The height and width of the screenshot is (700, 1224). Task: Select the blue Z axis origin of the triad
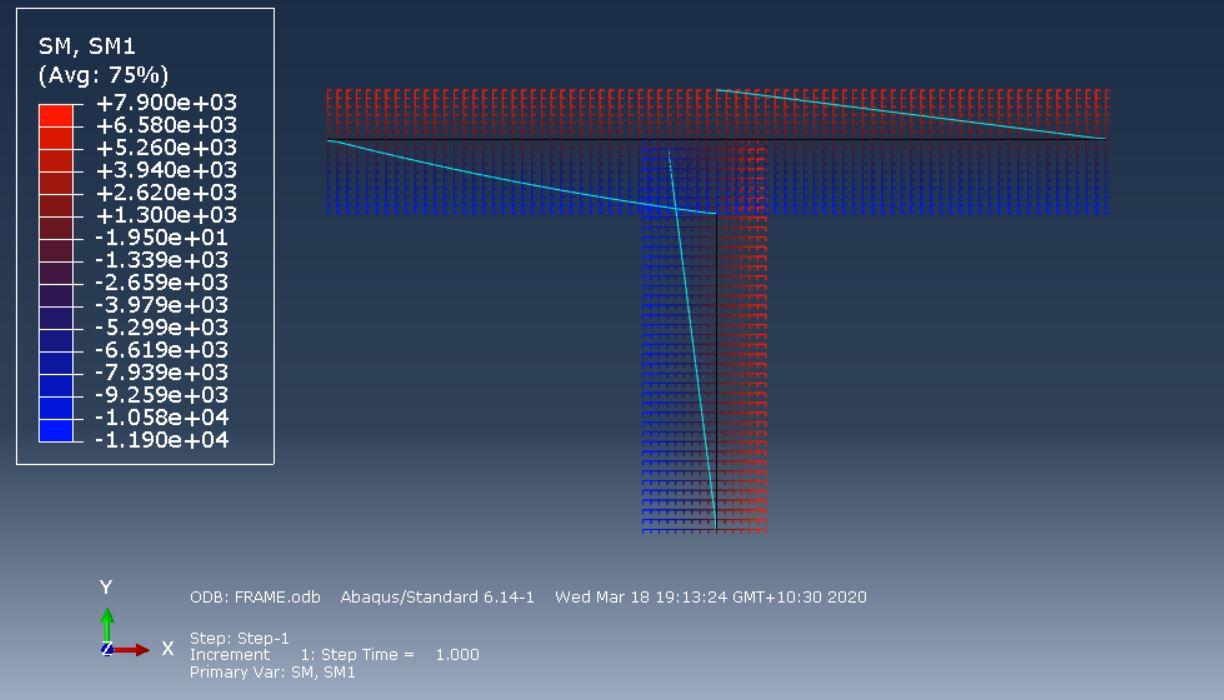point(107,649)
